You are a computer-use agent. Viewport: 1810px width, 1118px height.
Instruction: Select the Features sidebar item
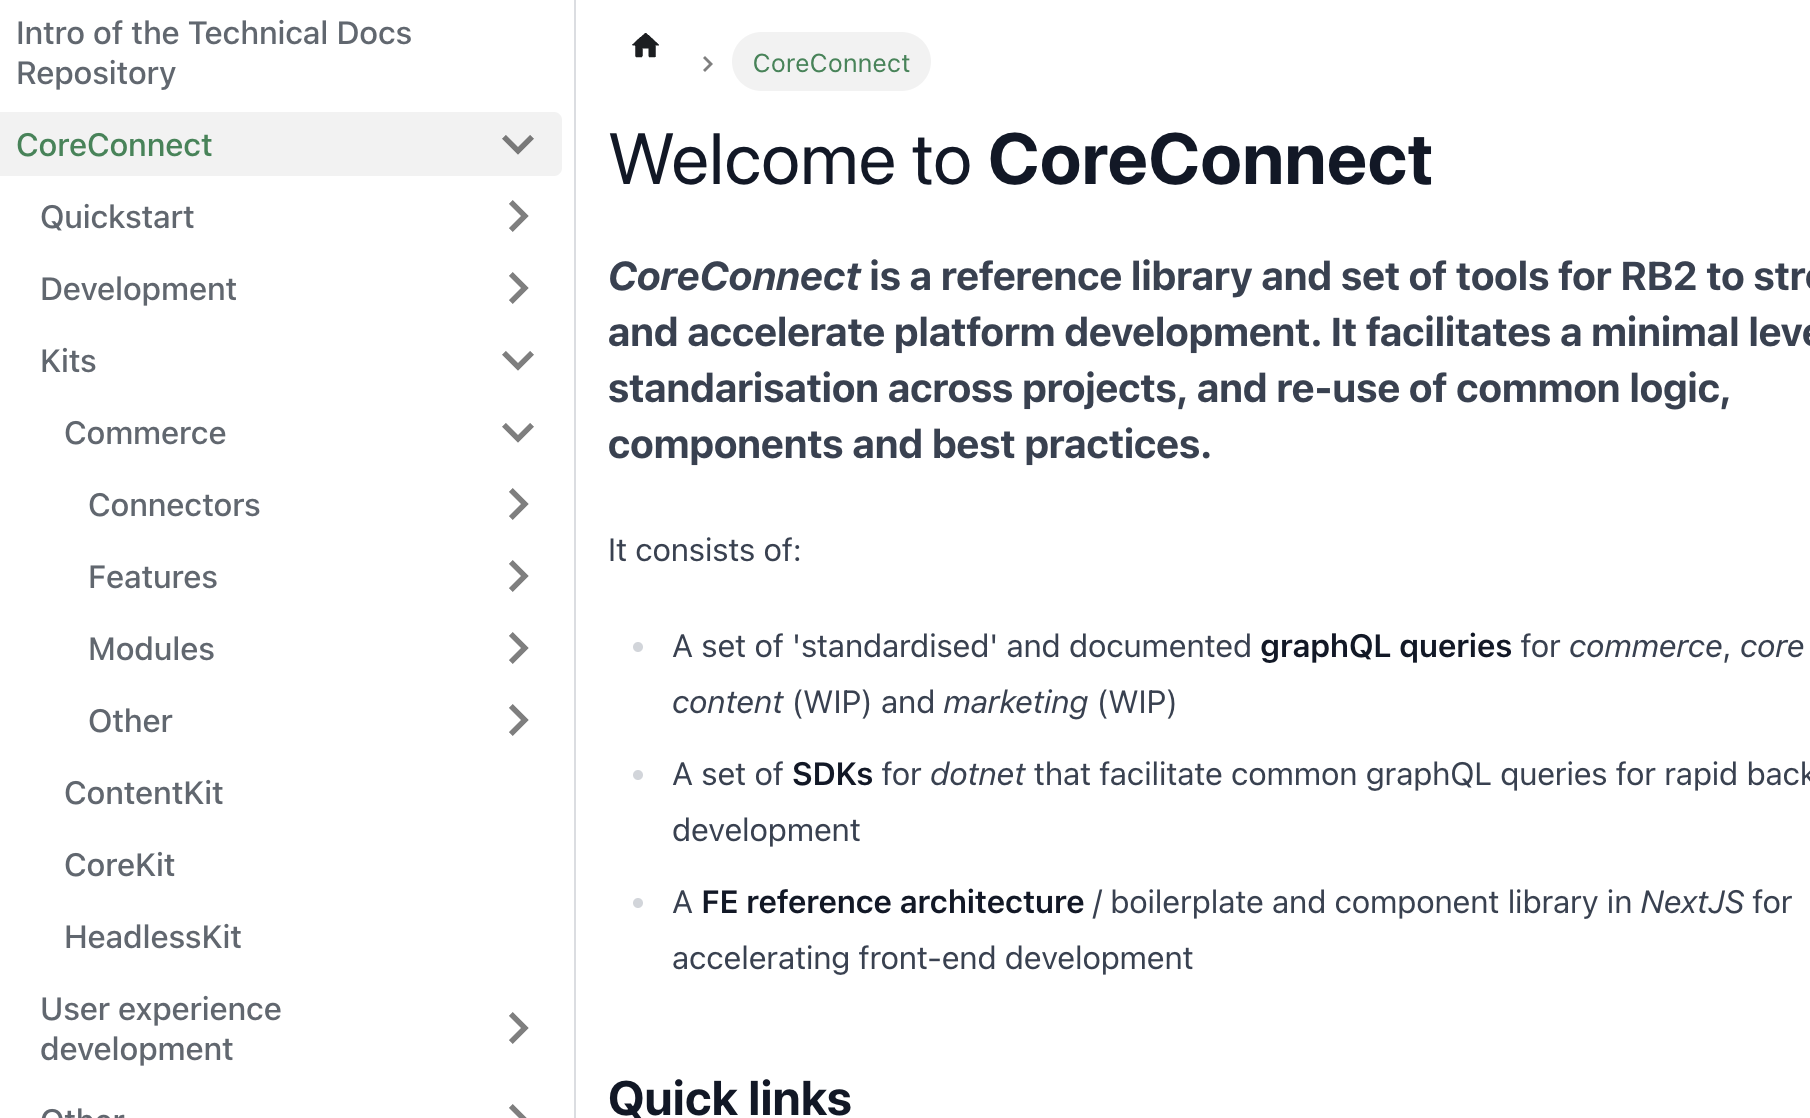point(152,577)
